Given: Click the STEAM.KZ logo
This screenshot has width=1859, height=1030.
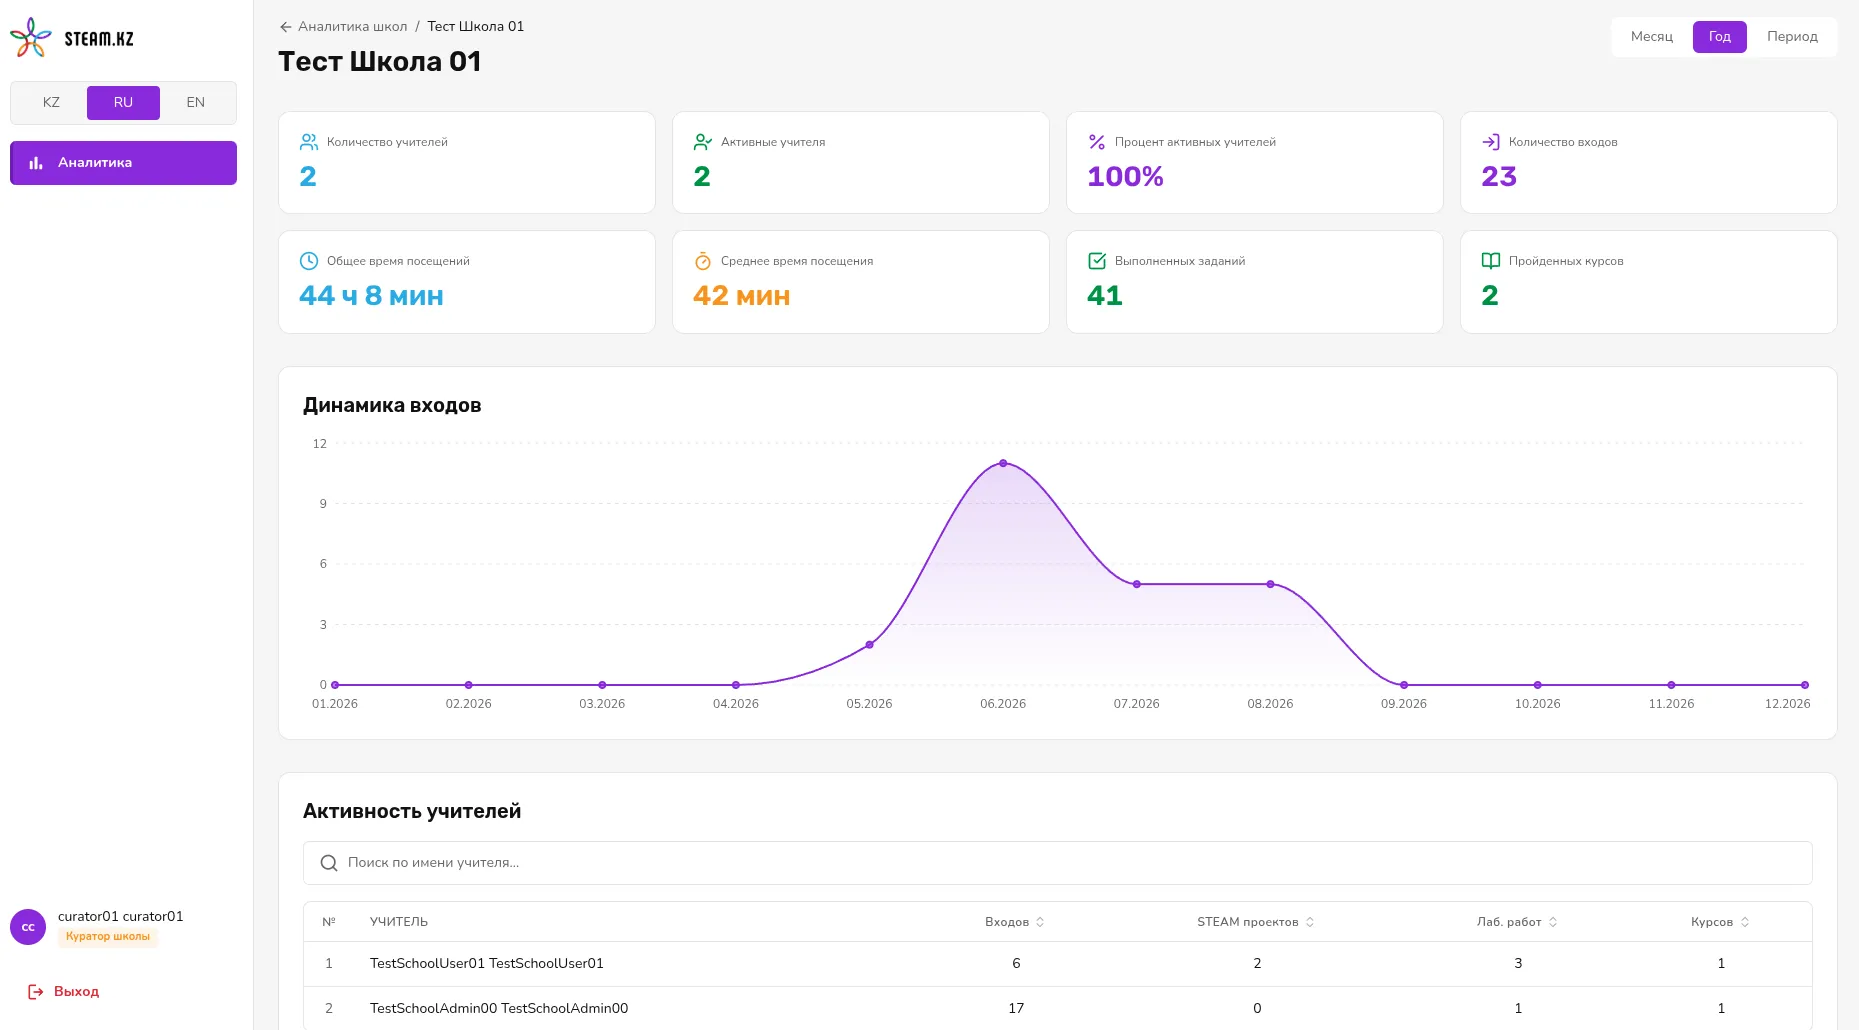Looking at the screenshot, I should click(x=71, y=38).
